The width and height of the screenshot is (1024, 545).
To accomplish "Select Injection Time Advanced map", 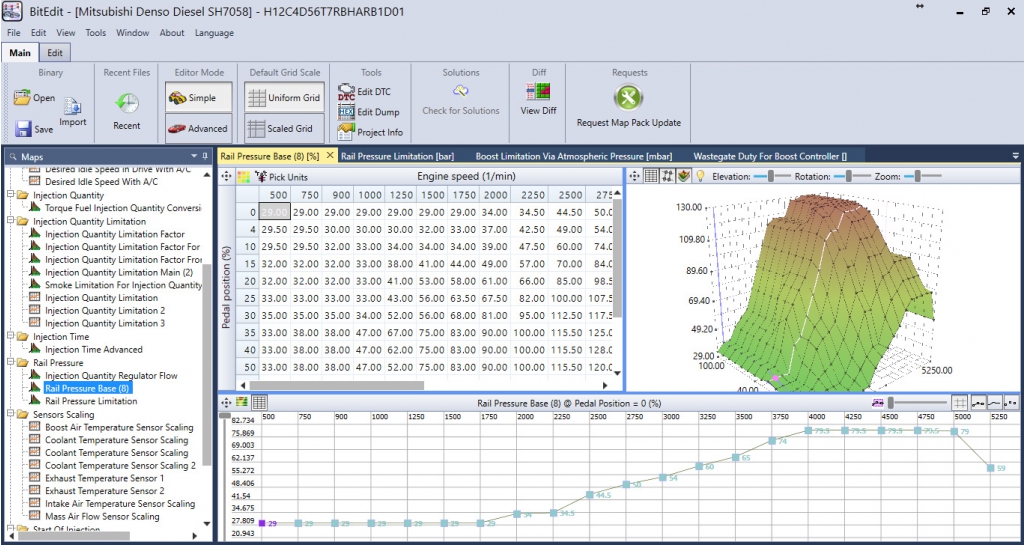I will [x=93, y=350].
